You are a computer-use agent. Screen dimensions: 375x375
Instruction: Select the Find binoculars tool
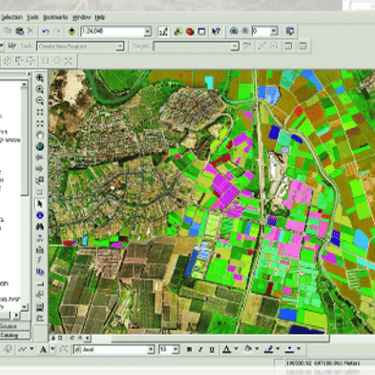pyautogui.click(x=40, y=227)
